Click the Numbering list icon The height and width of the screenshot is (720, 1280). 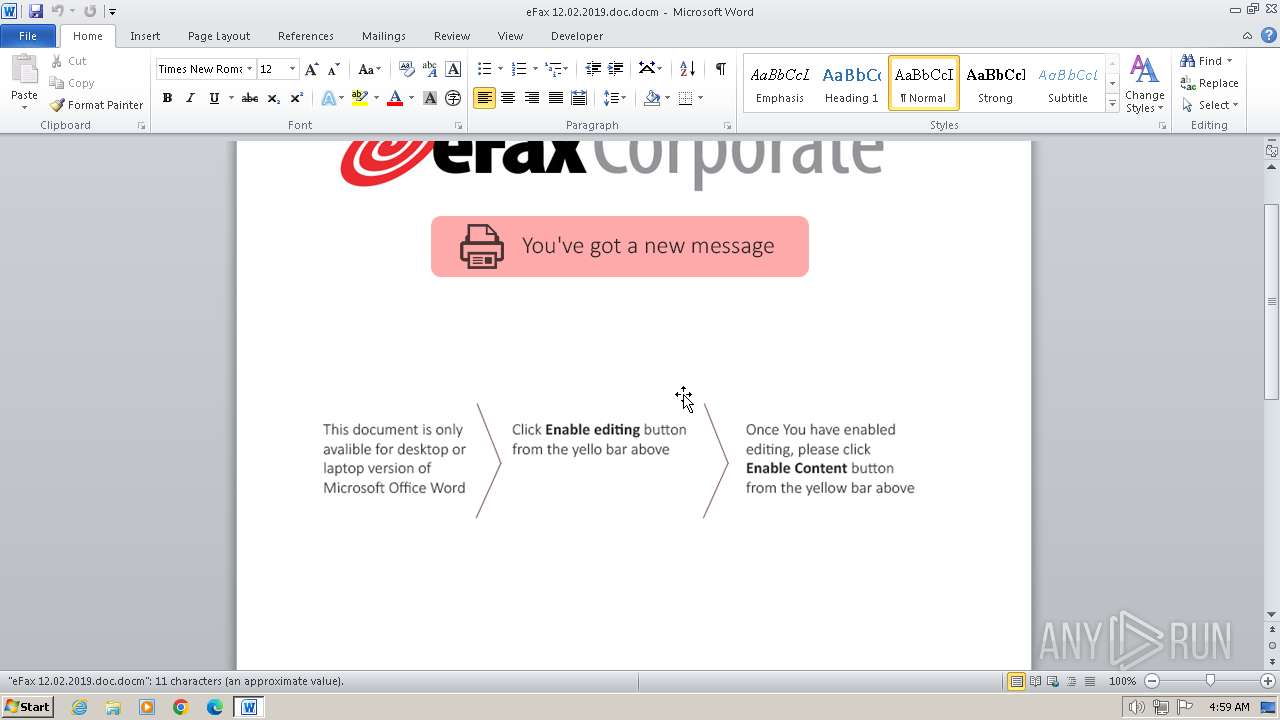[x=518, y=69]
